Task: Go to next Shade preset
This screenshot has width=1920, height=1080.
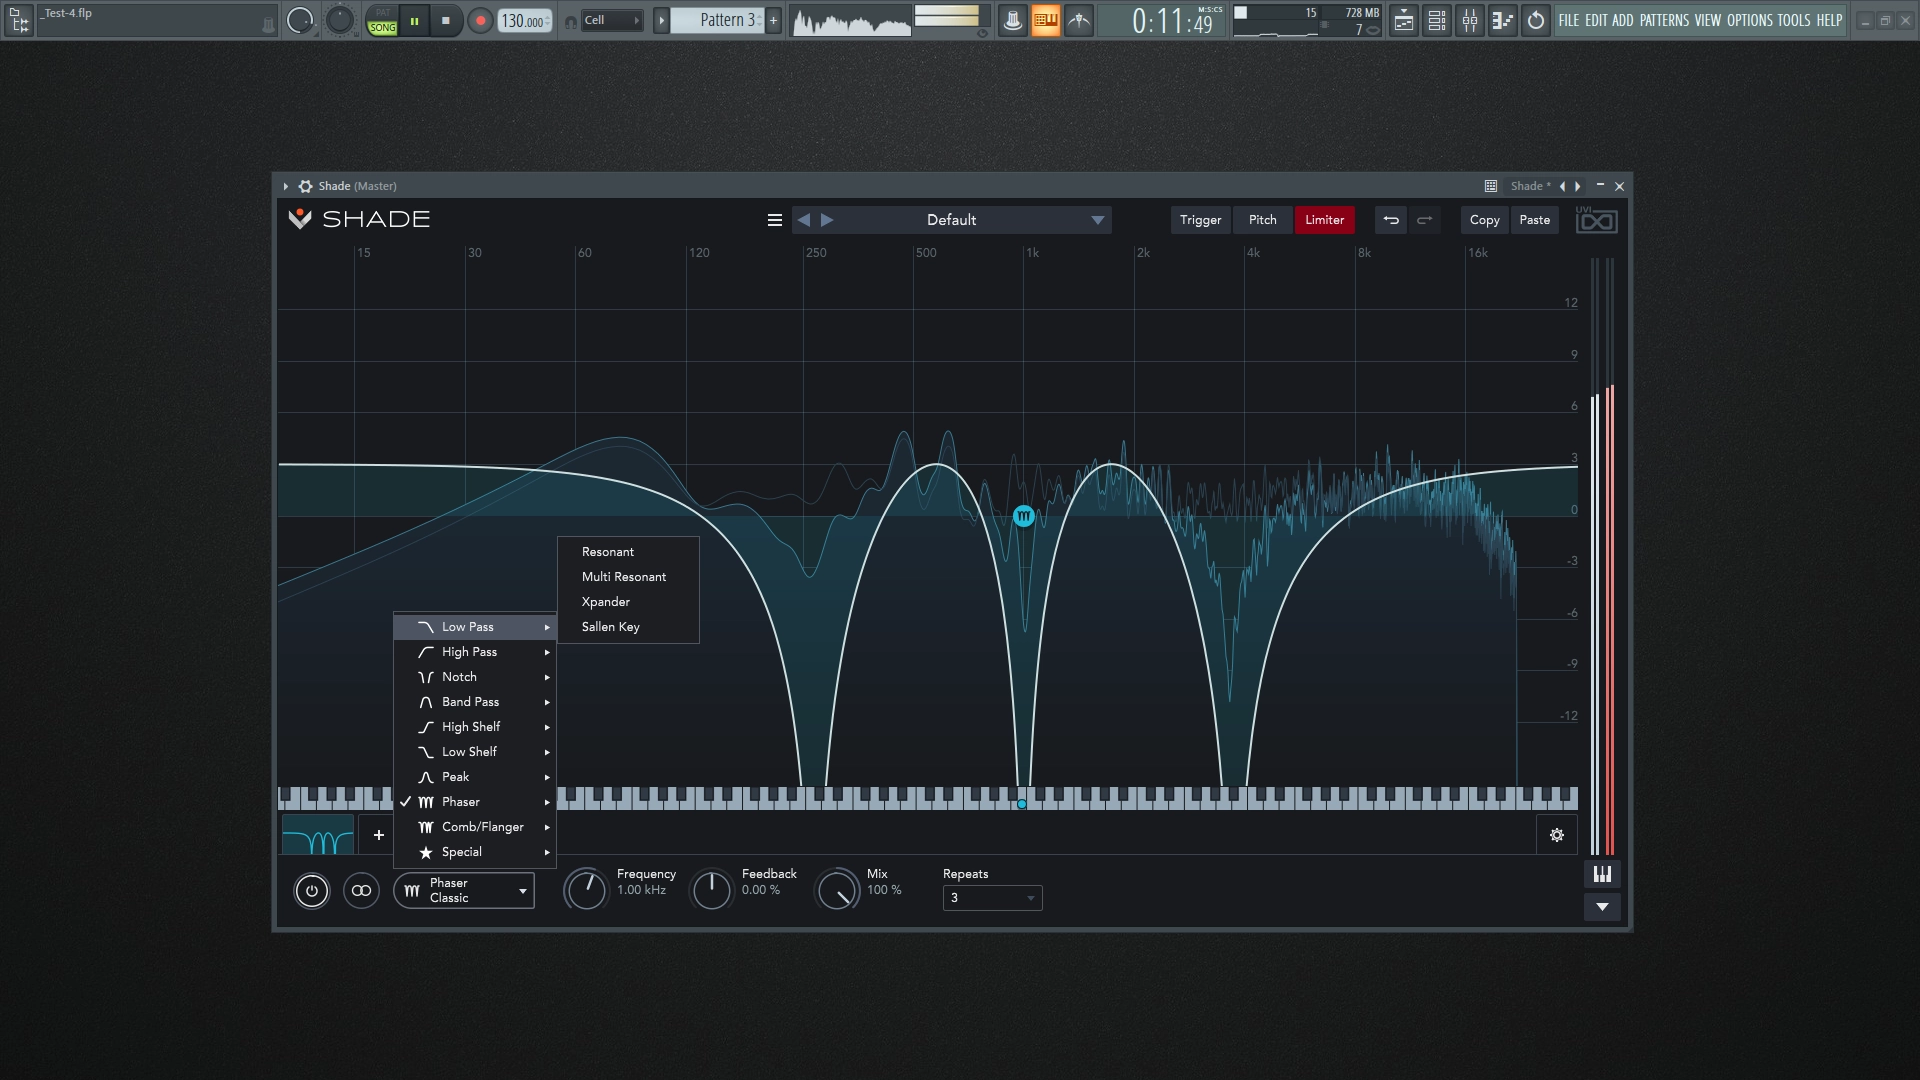Action: coord(827,220)
